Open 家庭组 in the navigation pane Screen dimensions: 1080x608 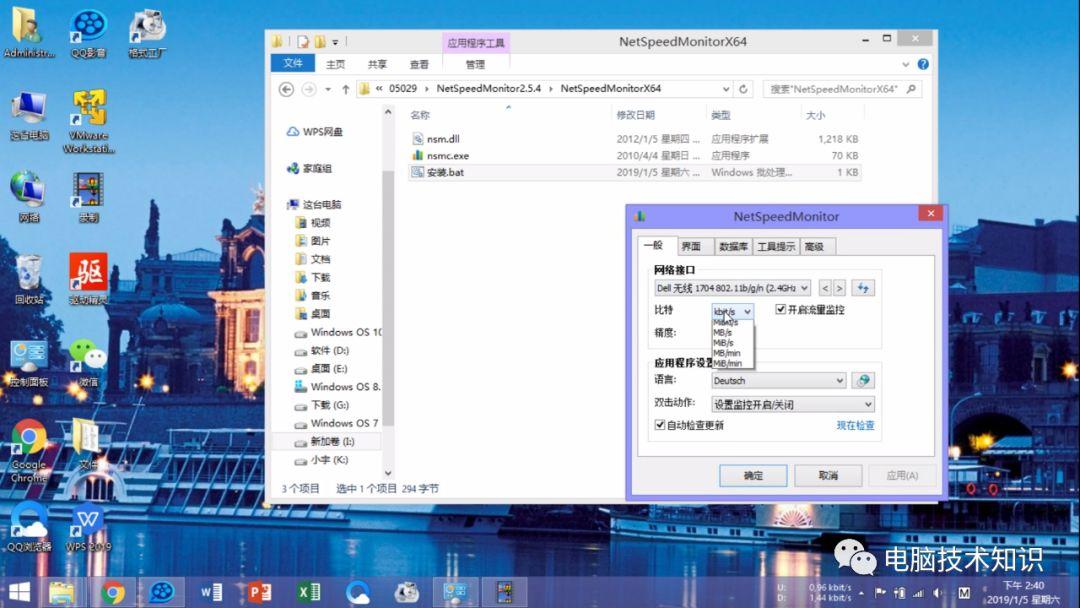317,168
